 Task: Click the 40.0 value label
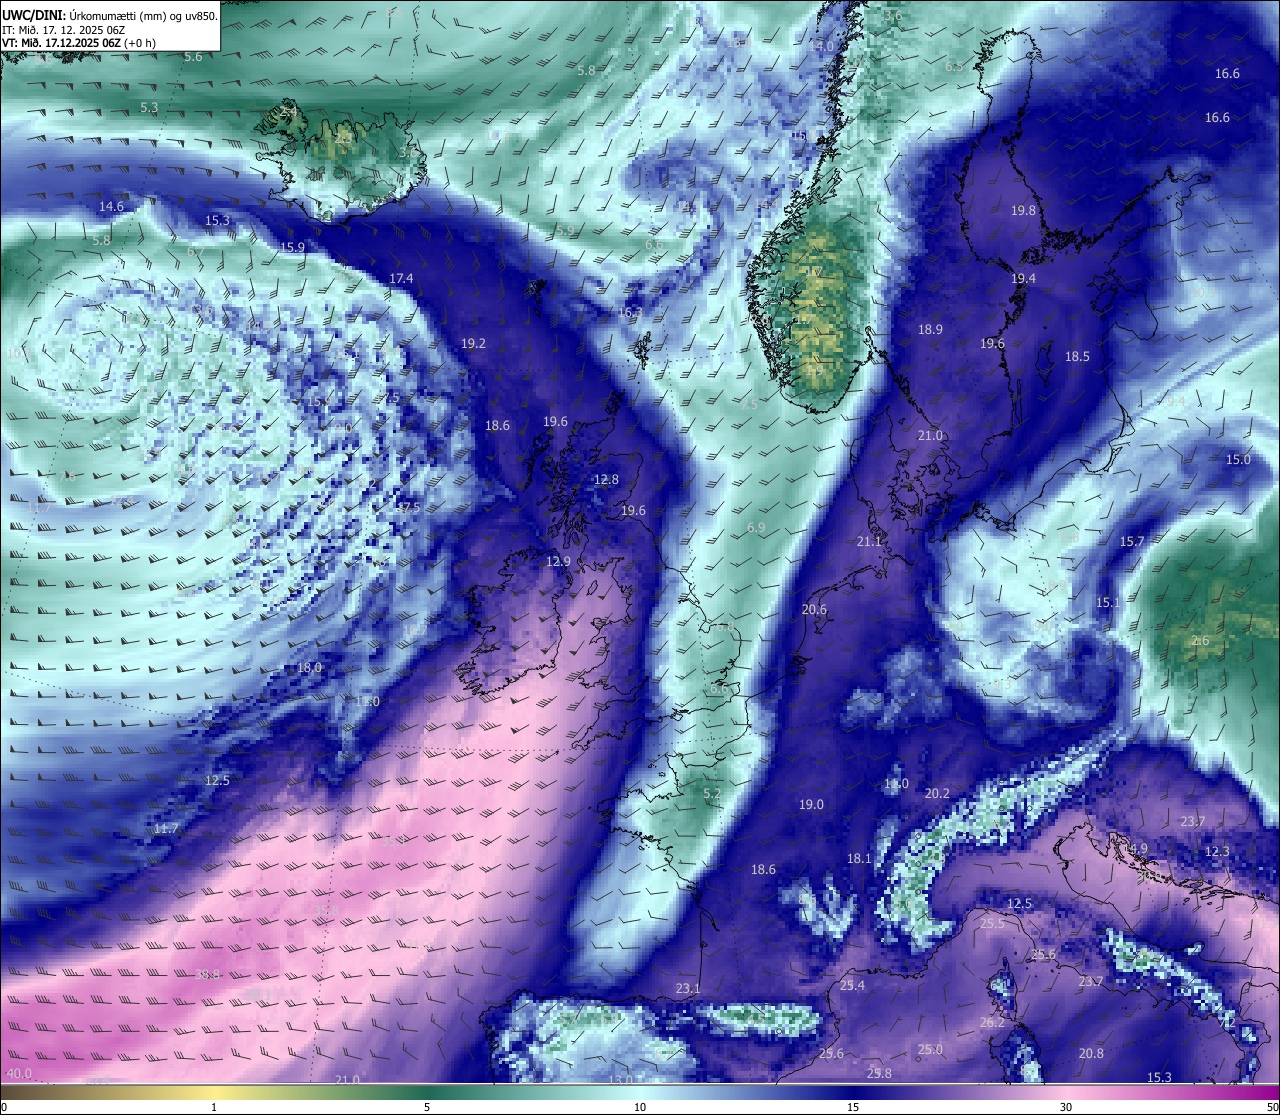(19, 1073)
